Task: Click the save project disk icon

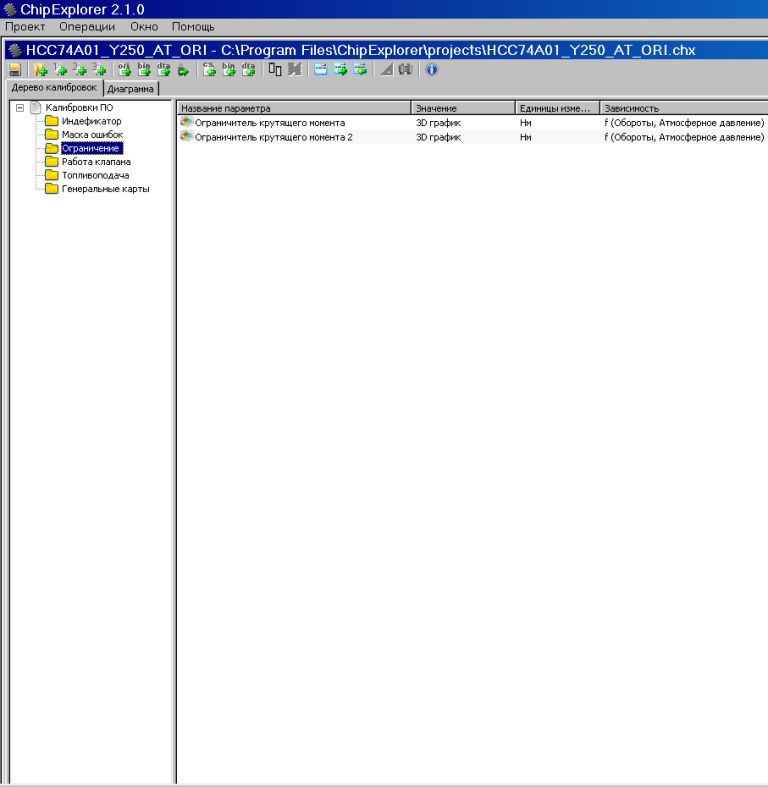Action: (x=15, y=70)
